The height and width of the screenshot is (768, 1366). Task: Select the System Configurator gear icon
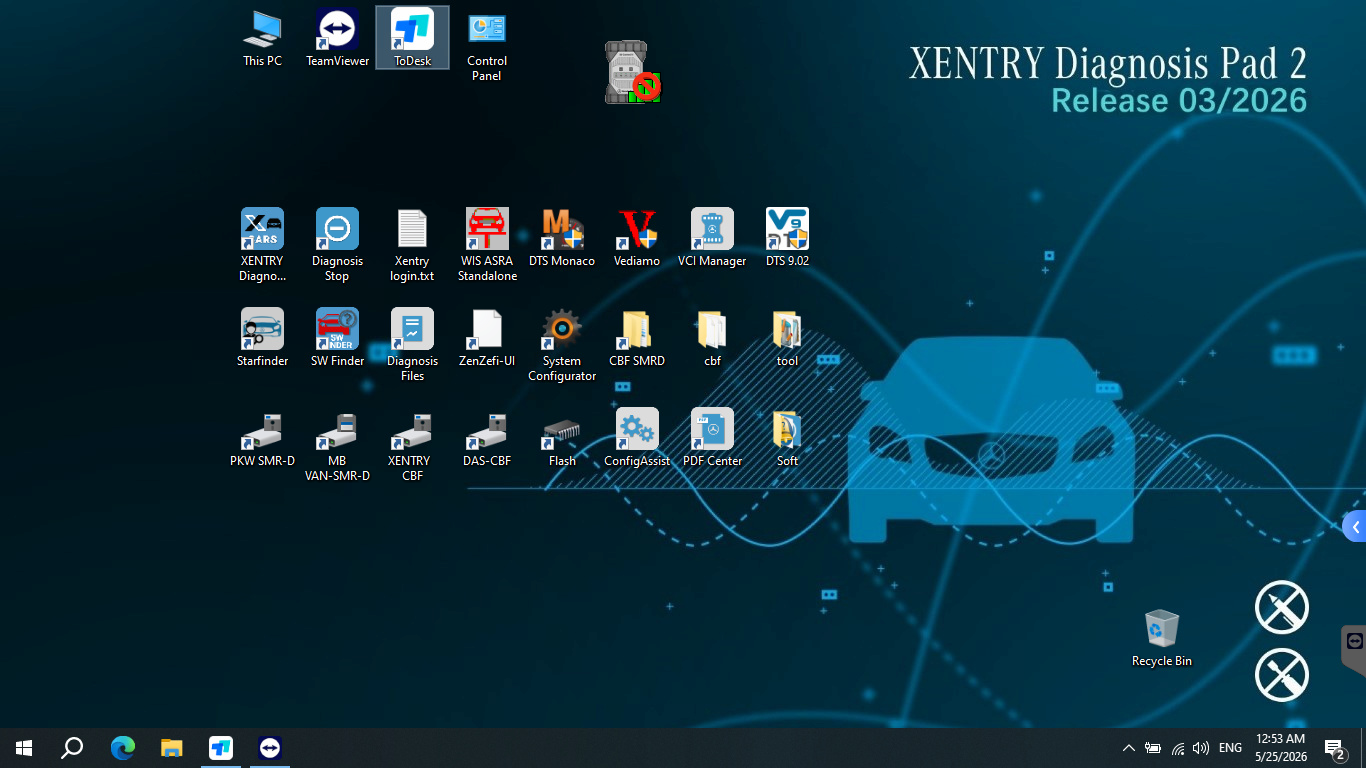[562, 345]
